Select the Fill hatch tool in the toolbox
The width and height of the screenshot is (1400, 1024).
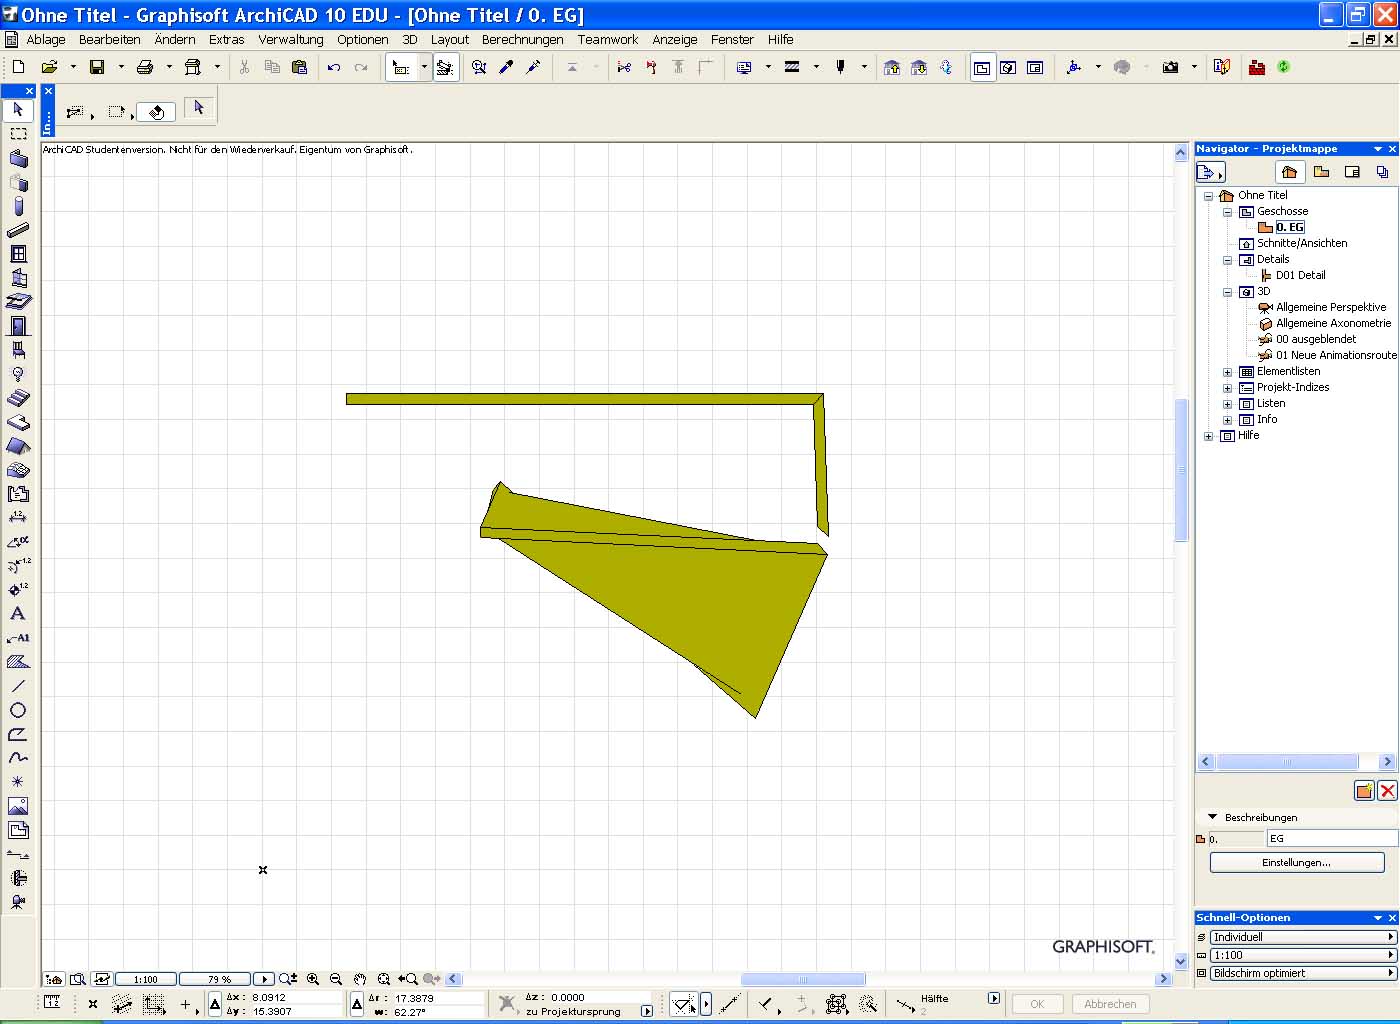(x=18, y=661)
